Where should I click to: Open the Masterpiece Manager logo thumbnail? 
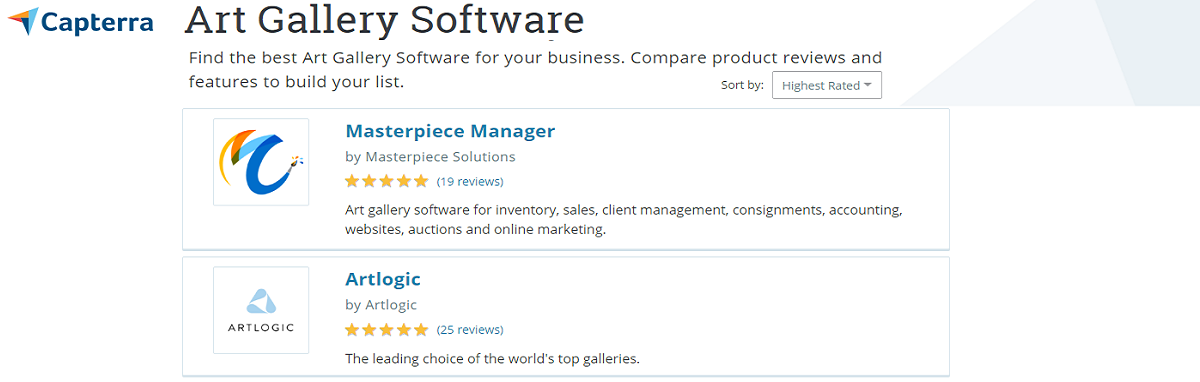[261, 162]
